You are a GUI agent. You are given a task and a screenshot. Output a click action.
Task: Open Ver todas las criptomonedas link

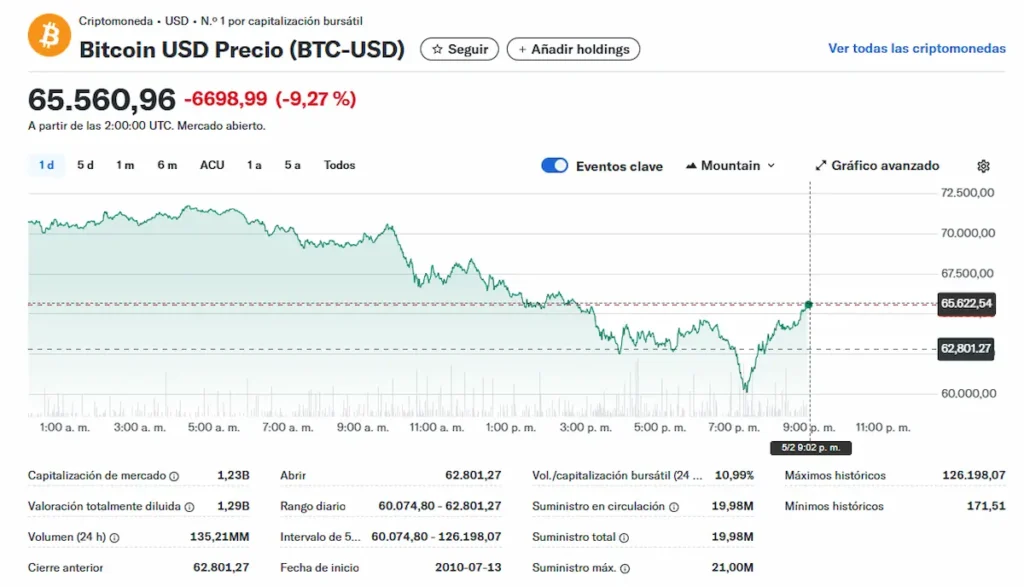click(x=916, y=49)
